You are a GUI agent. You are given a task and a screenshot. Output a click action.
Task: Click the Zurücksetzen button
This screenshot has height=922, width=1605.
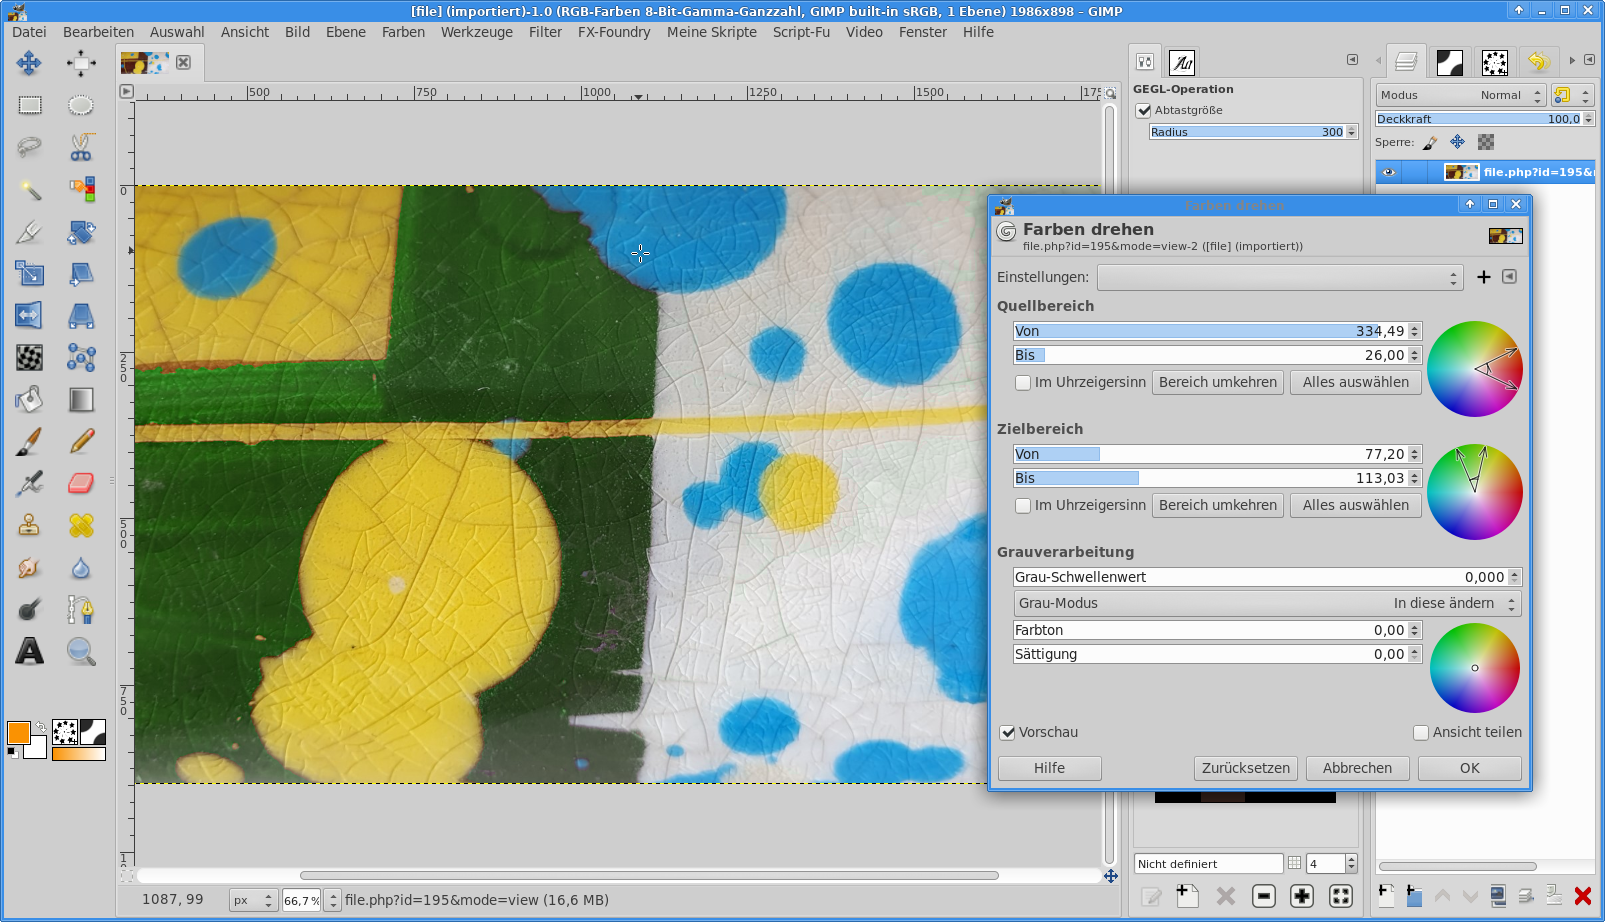click(x=1245, y=768)
